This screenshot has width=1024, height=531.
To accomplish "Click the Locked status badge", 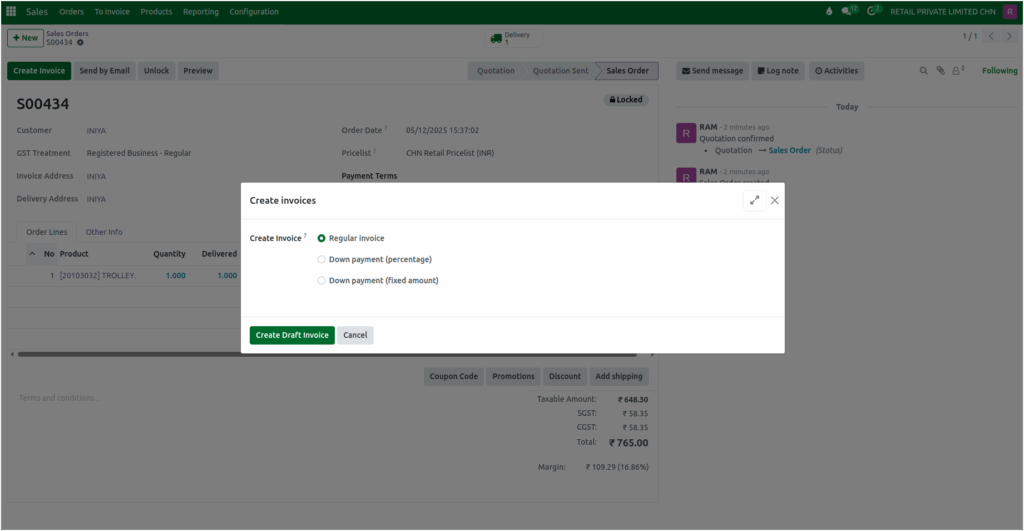I will [x=626, y=100].
